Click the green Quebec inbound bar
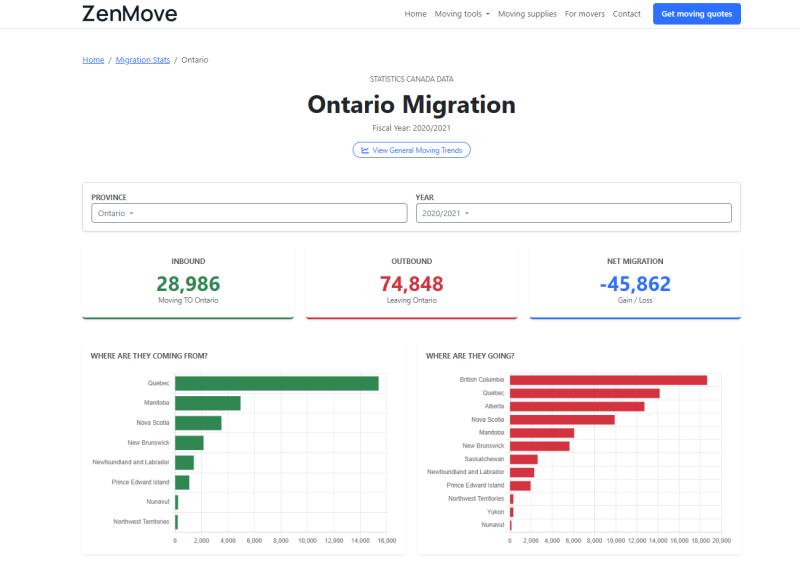This screenshot has width=800, height=563. point(276,383)
